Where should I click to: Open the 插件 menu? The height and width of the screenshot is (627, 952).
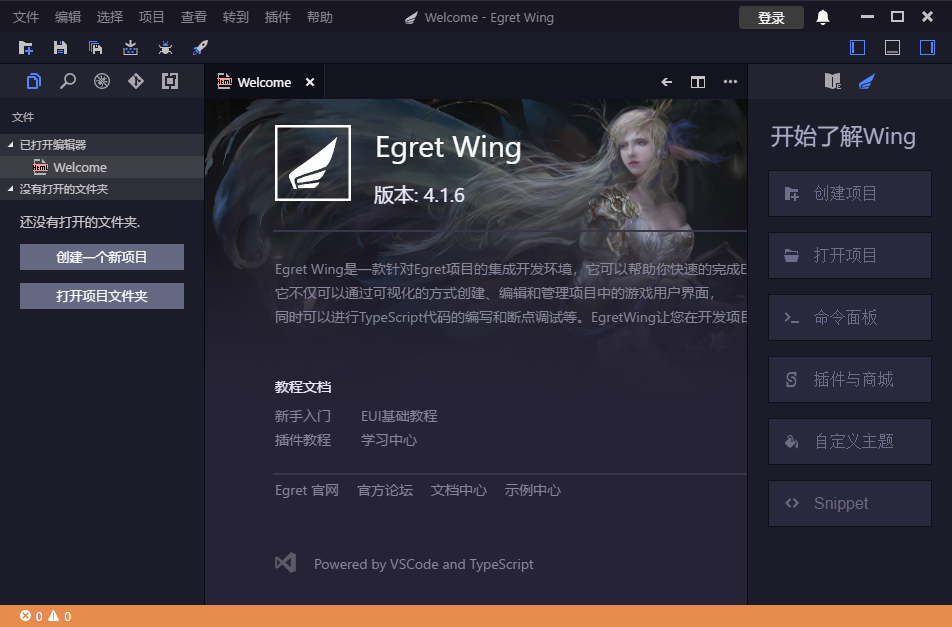point(277,17)
